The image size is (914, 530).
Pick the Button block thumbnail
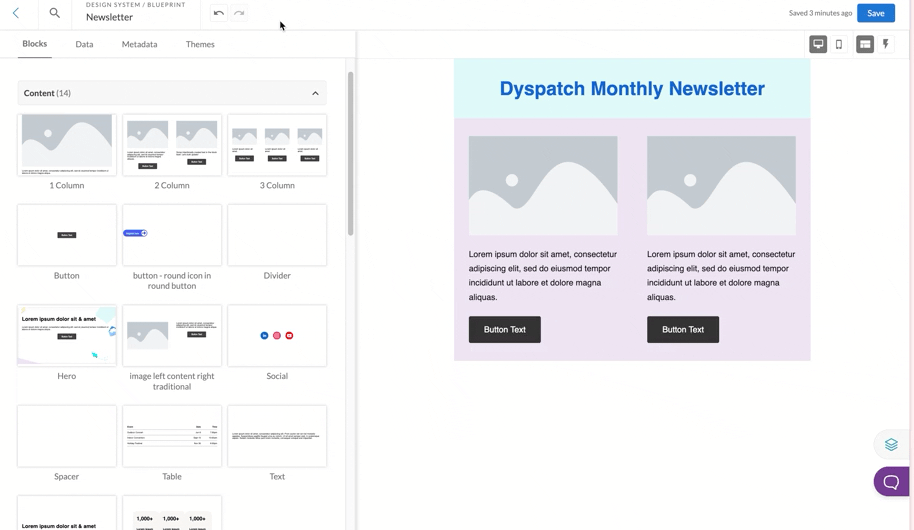point(66,235)
